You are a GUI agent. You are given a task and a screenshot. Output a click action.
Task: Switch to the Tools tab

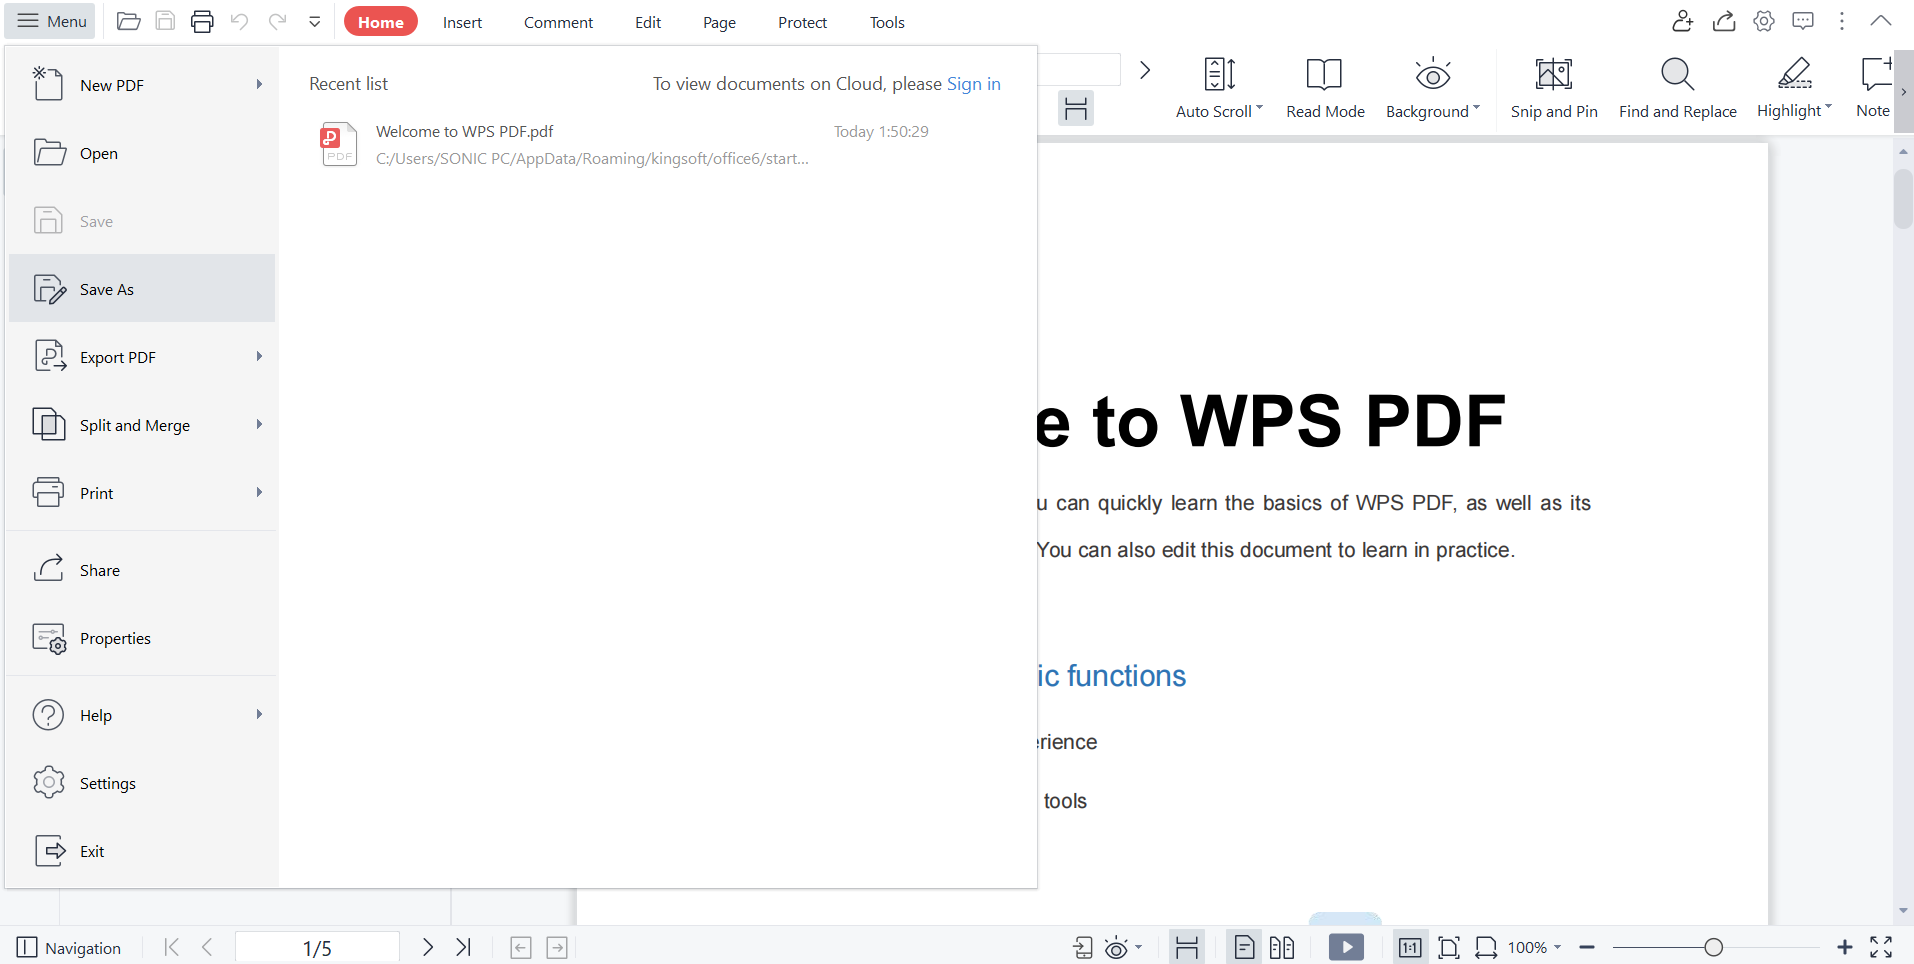coord(887,22)
